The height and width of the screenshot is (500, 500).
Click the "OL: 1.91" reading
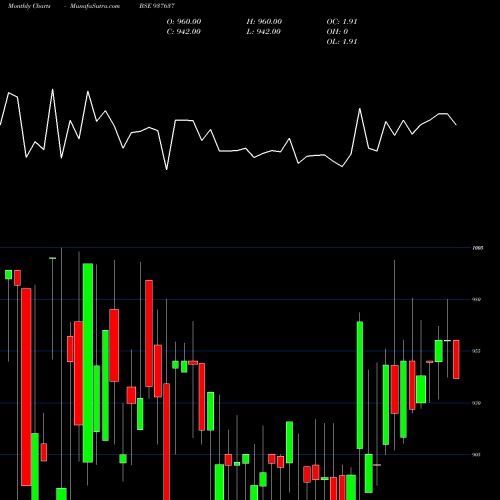point(342,42)
